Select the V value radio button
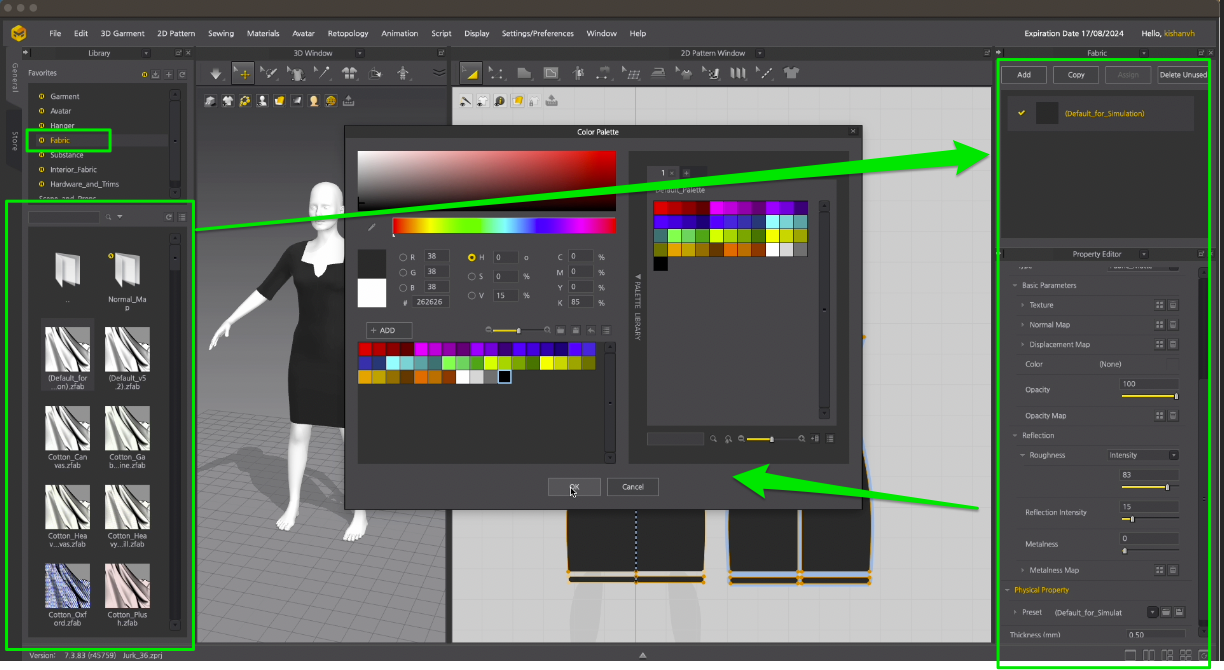 [x=472, y=295]
